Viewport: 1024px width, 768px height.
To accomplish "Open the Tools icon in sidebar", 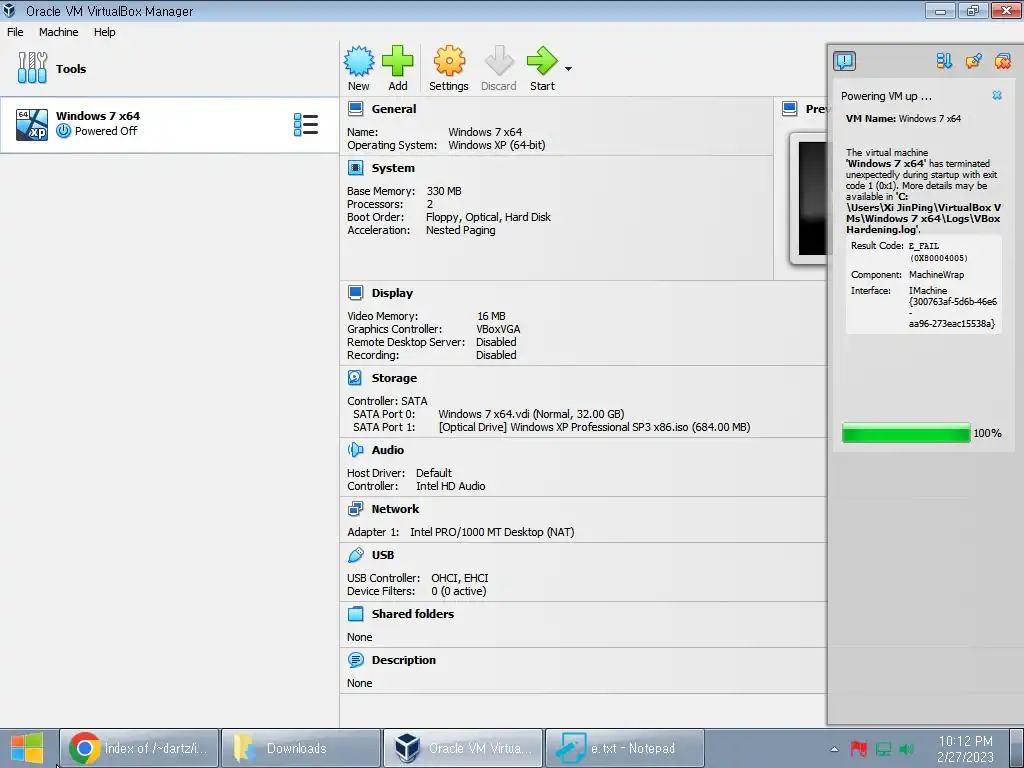I will [x=32, y=68].
